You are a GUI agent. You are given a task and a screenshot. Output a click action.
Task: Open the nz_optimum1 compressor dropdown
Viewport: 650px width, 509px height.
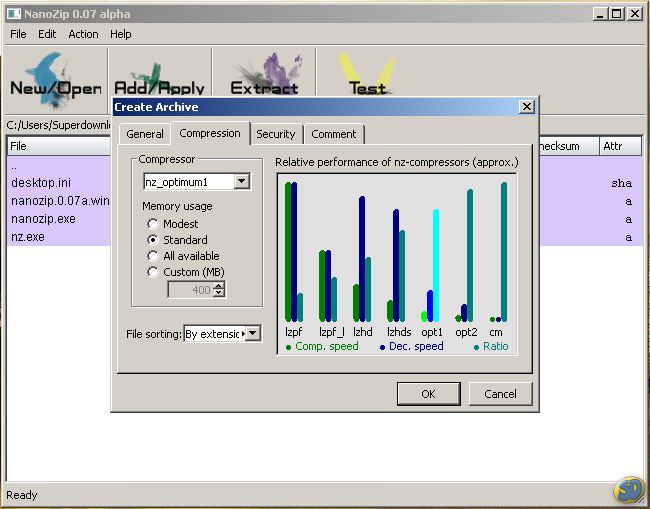(241, 182)
